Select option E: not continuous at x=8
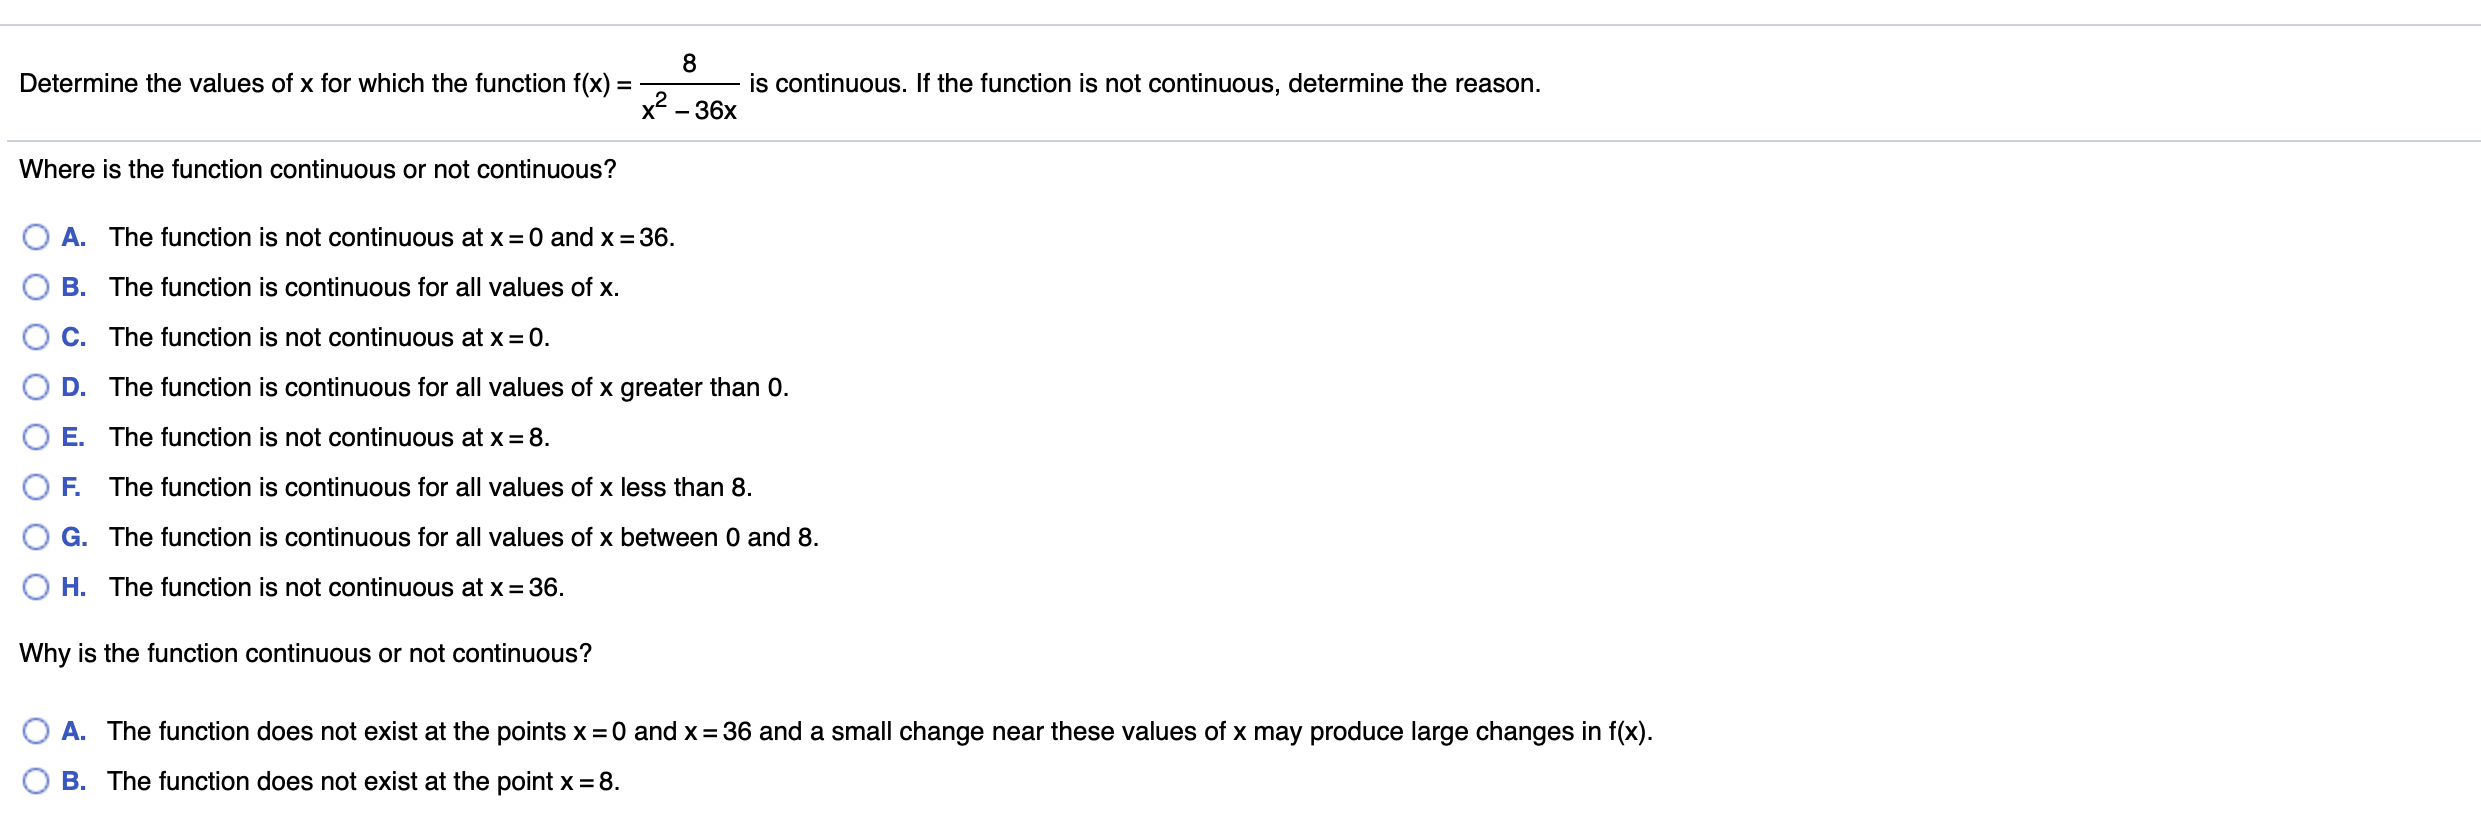This screenshot has width=2481, height=829. coord(36,437)
